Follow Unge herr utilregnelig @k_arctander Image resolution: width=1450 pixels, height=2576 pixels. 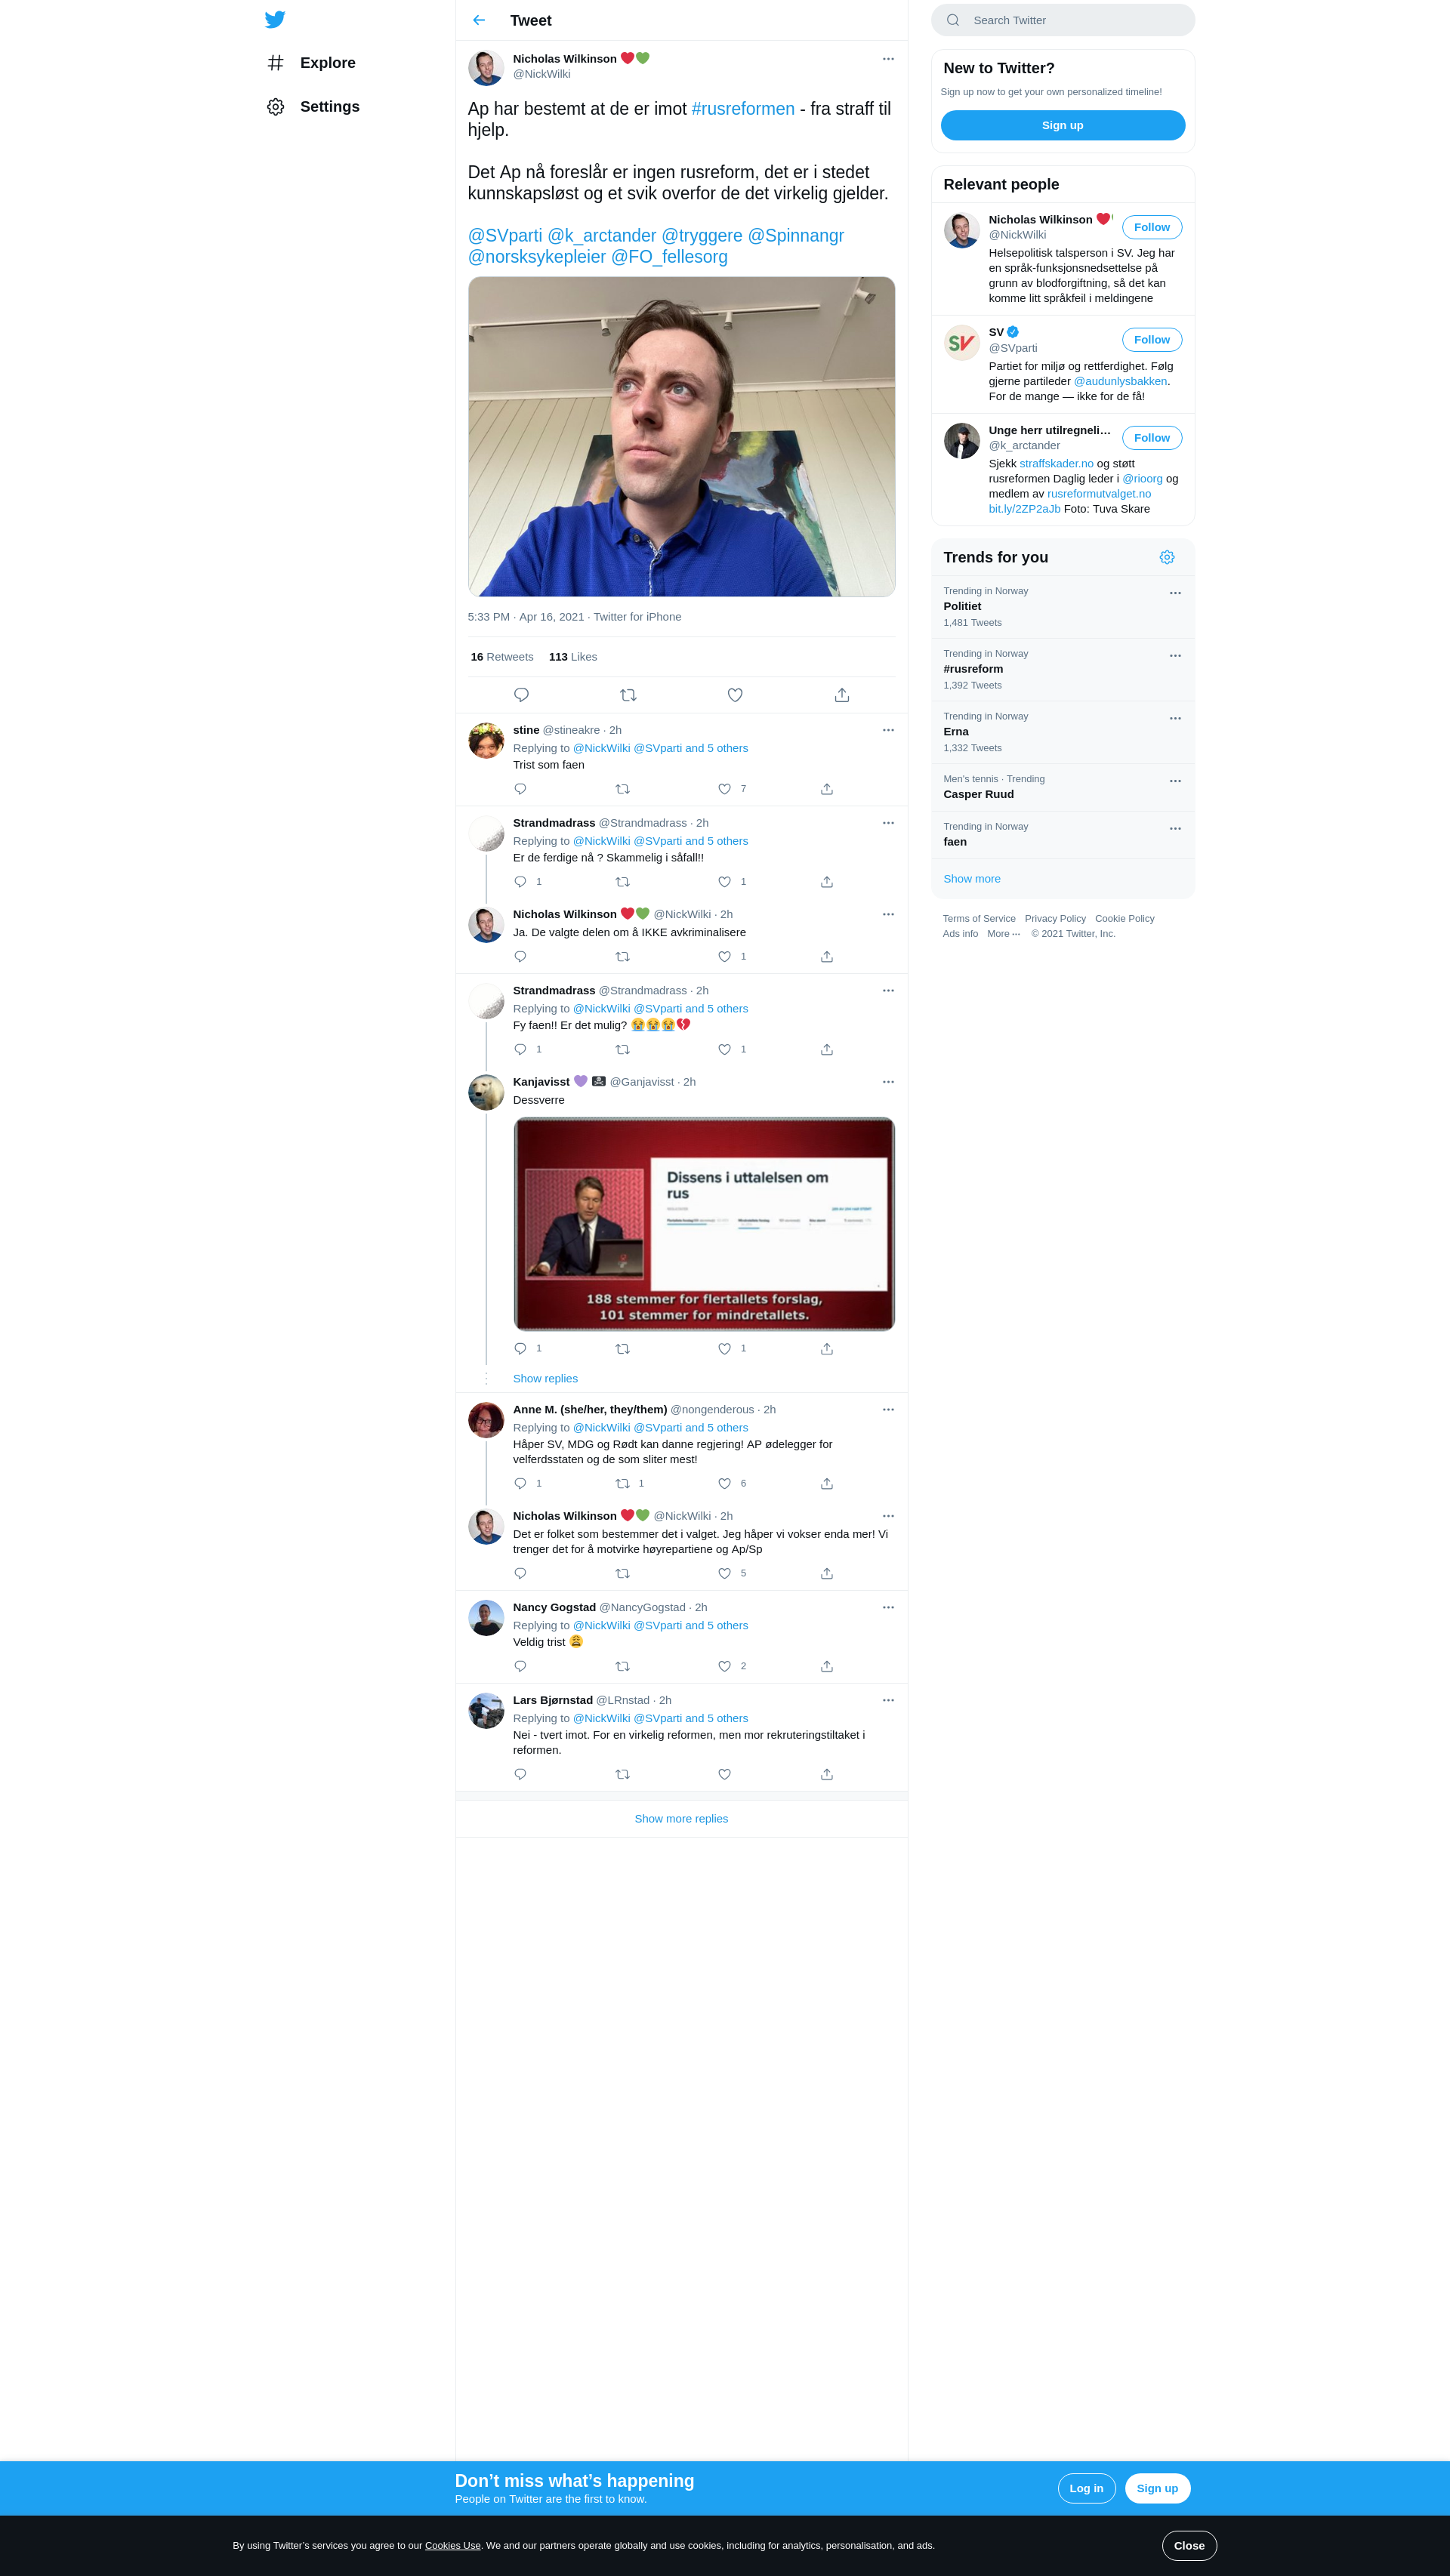pos(1152,438)
